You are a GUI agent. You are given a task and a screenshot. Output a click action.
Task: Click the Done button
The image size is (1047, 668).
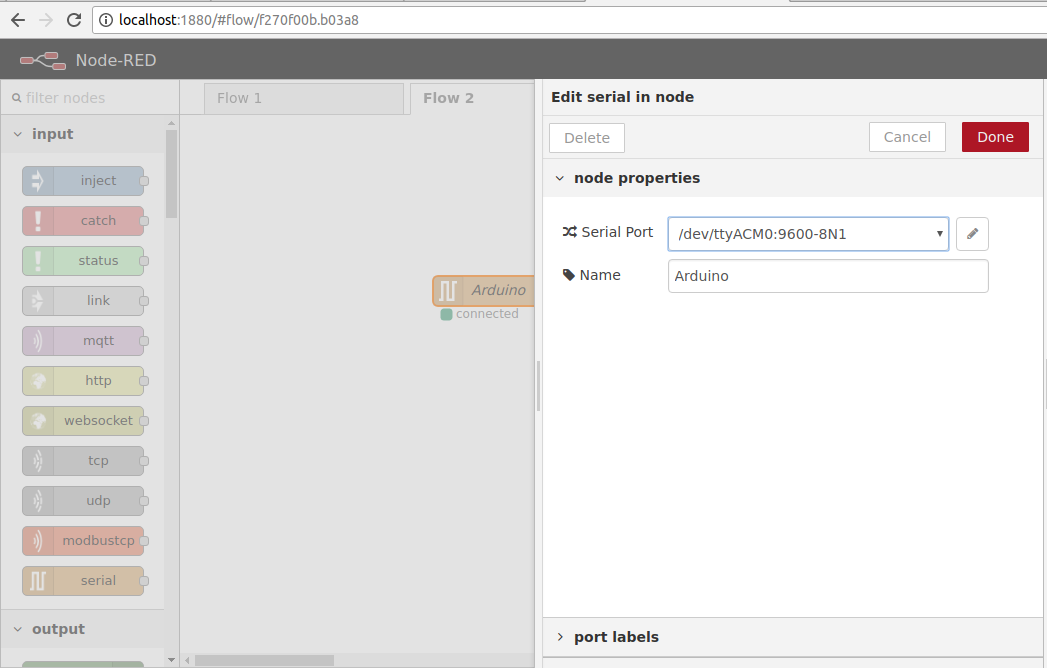pyautogui.click(x=995, y=137)
